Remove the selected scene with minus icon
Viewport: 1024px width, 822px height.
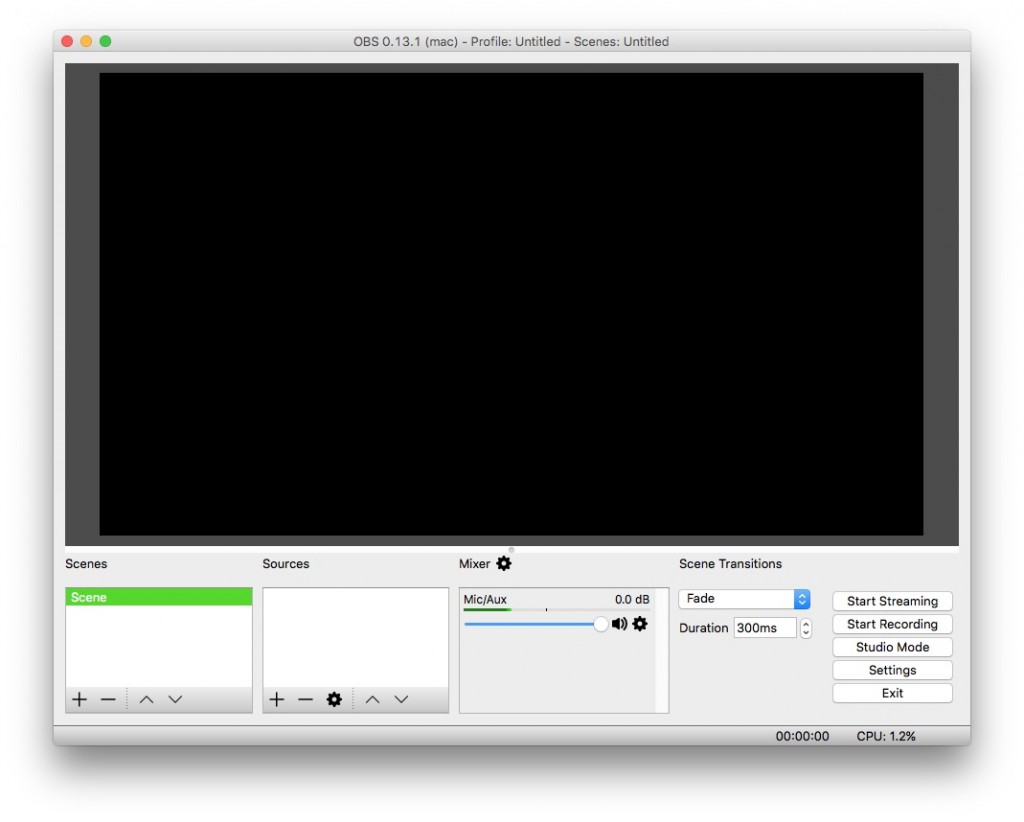(x=108, y=700)
